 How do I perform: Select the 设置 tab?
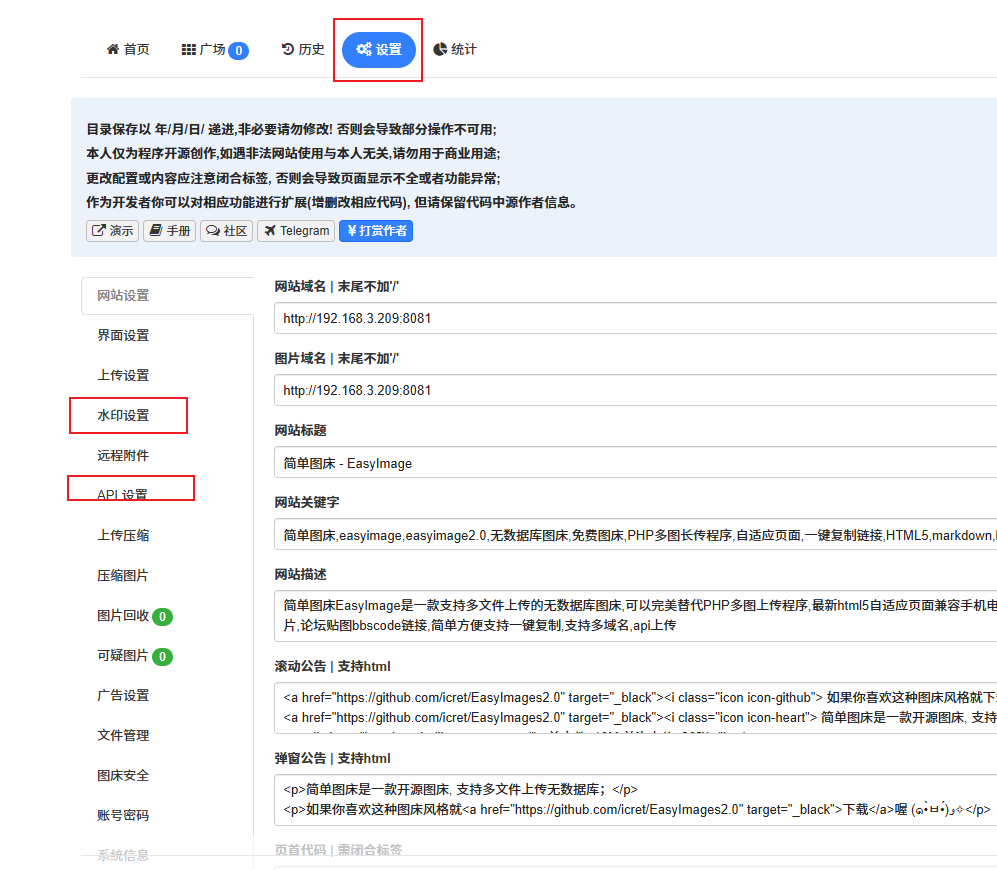[x=379, y=50]
